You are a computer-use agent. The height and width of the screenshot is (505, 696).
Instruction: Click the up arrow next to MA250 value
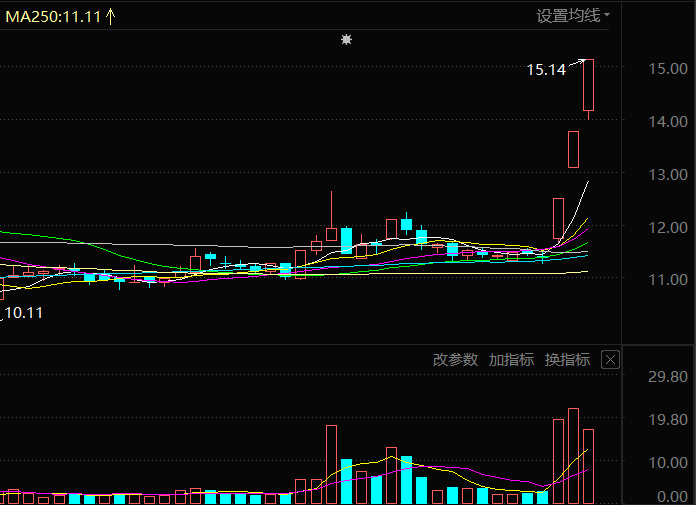pyautogui.click(x=111, y=16)
